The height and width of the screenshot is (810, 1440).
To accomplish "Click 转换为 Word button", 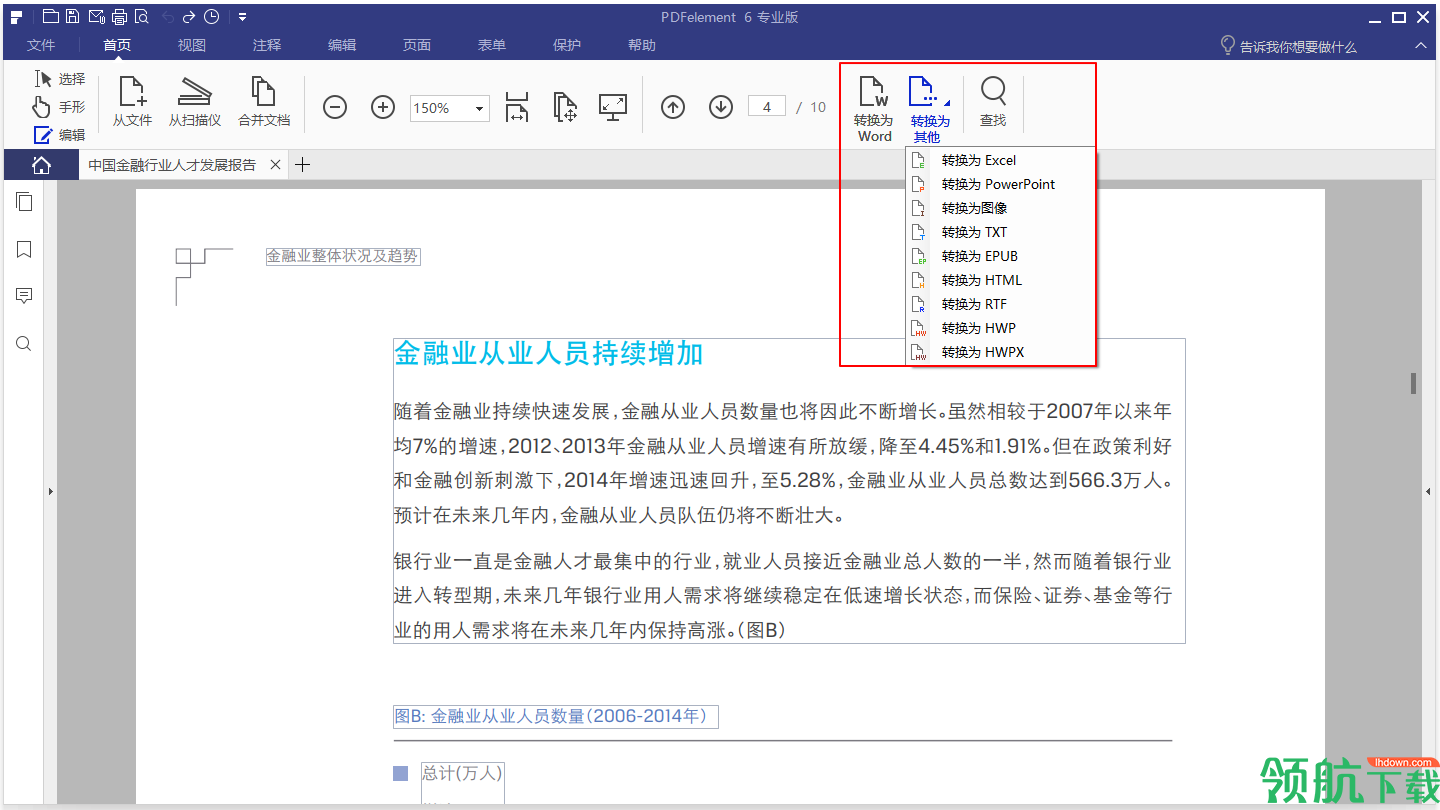I will [874, 108].
